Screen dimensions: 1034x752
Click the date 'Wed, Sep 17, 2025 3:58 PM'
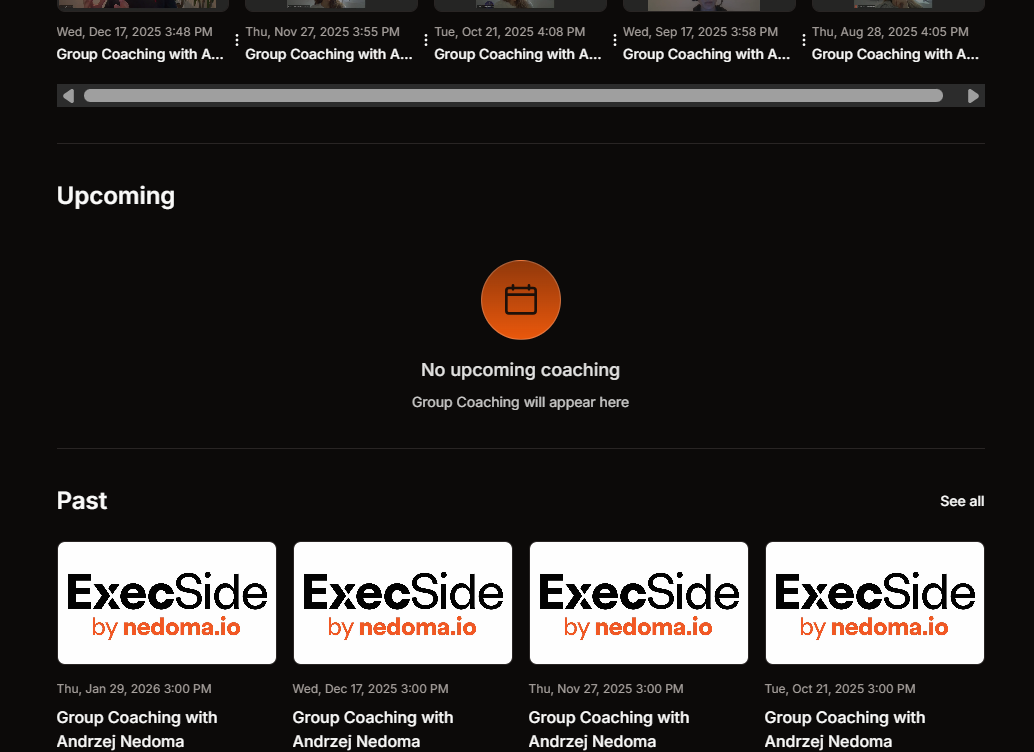[700, 32]
